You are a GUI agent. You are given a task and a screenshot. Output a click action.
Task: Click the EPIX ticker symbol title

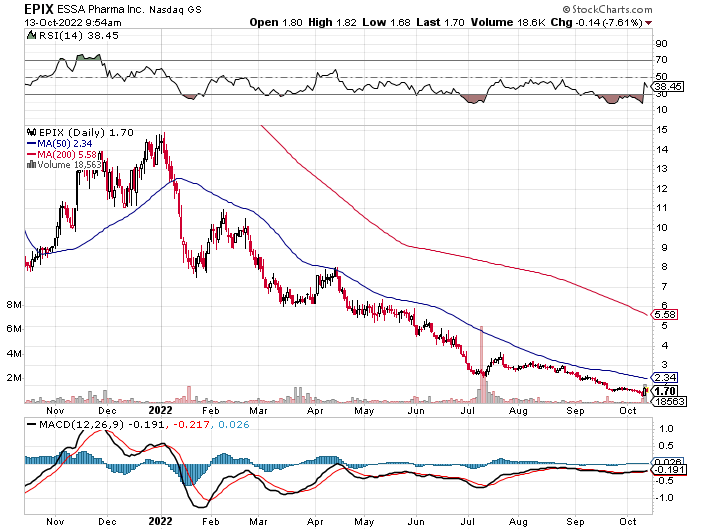[39, 9]
